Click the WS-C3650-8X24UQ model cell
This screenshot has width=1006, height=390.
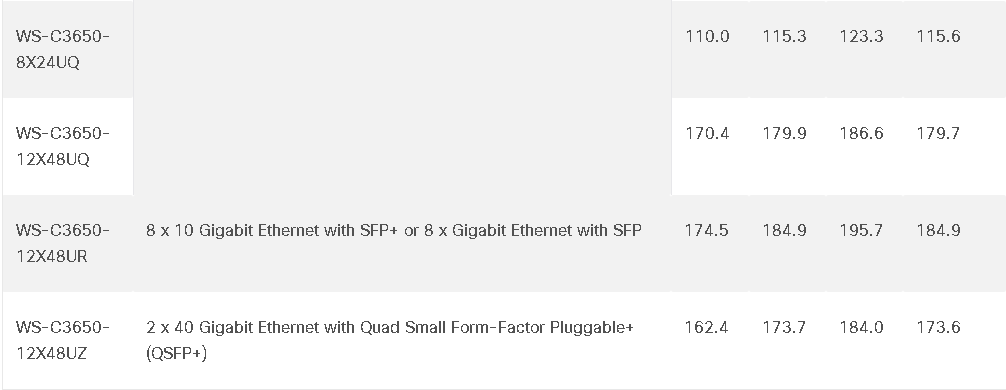tap(63, 49)
